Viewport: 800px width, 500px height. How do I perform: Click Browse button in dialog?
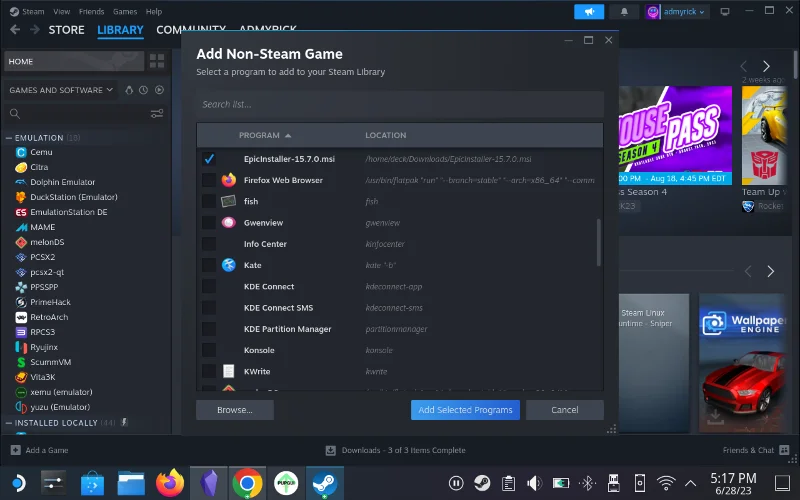click(235, 410)
